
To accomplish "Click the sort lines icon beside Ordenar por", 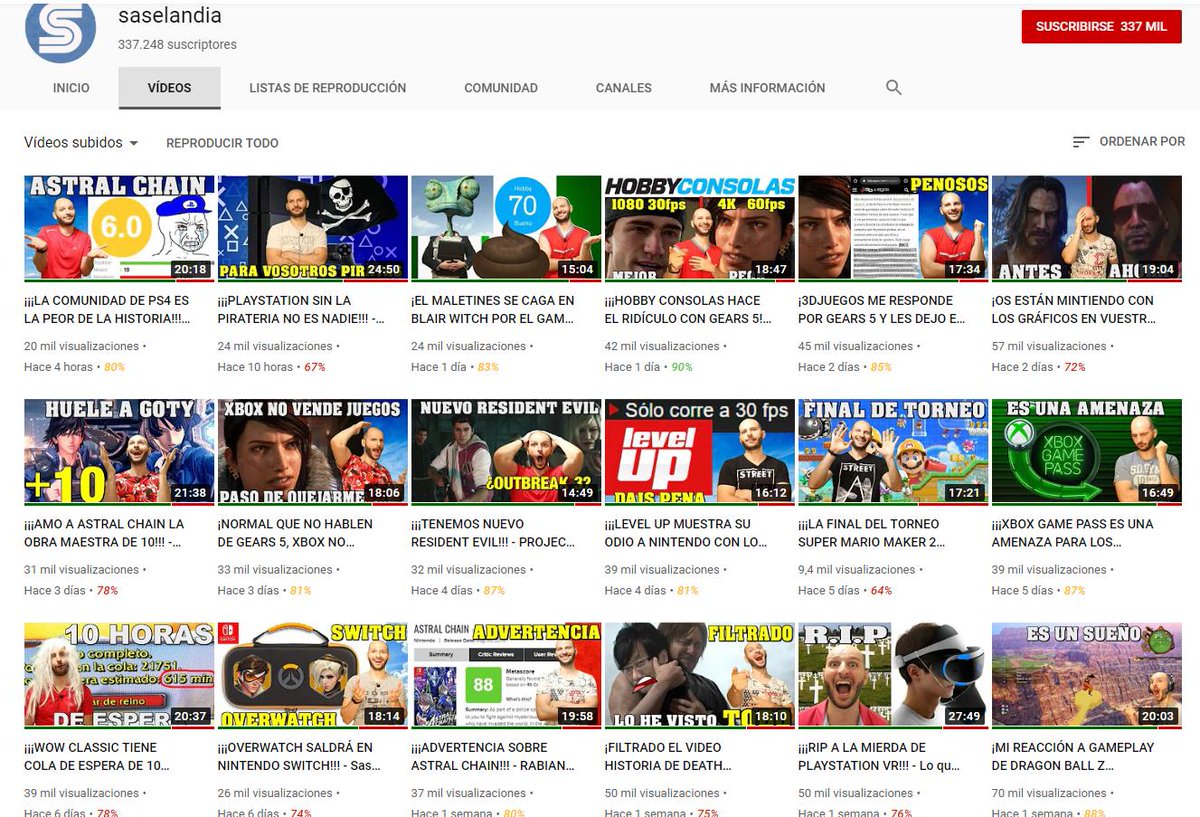I will point(1081,142).
